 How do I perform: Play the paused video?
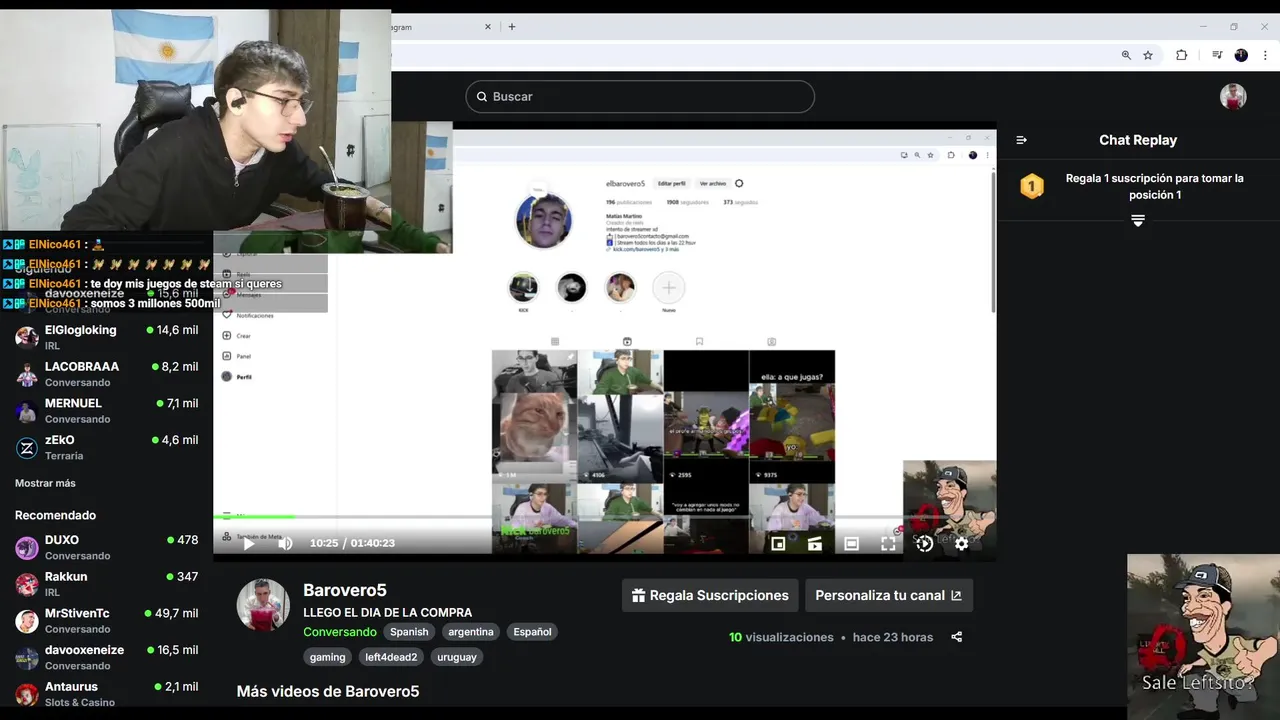249,543
